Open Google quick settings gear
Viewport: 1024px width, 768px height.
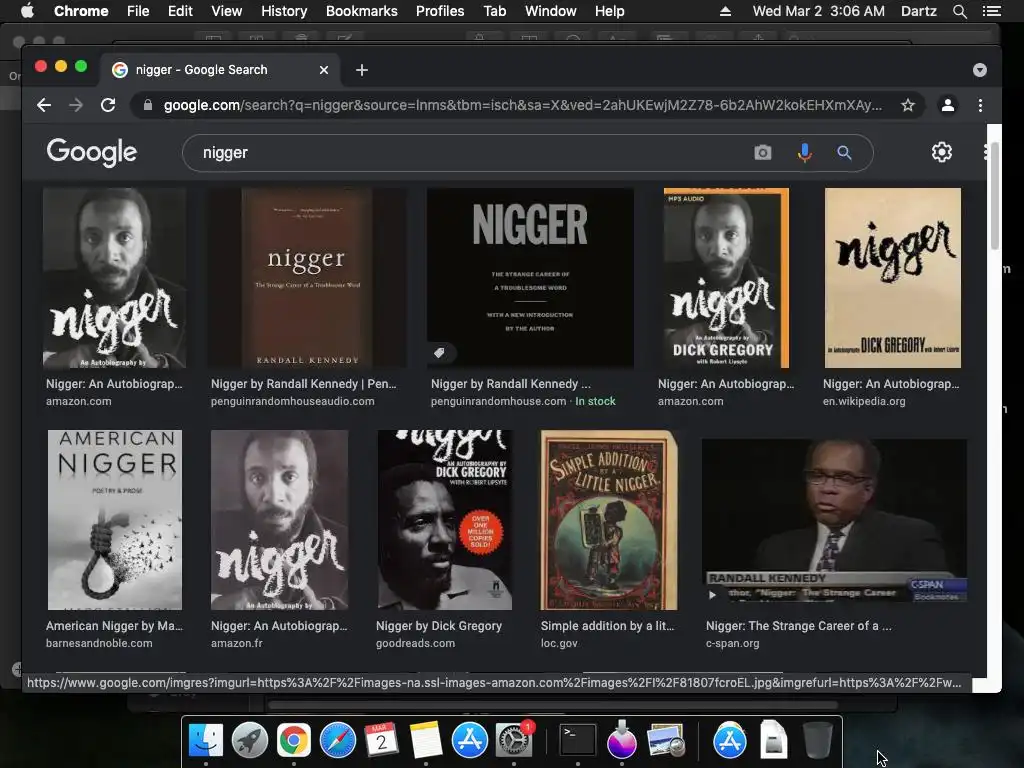(942, 152)
